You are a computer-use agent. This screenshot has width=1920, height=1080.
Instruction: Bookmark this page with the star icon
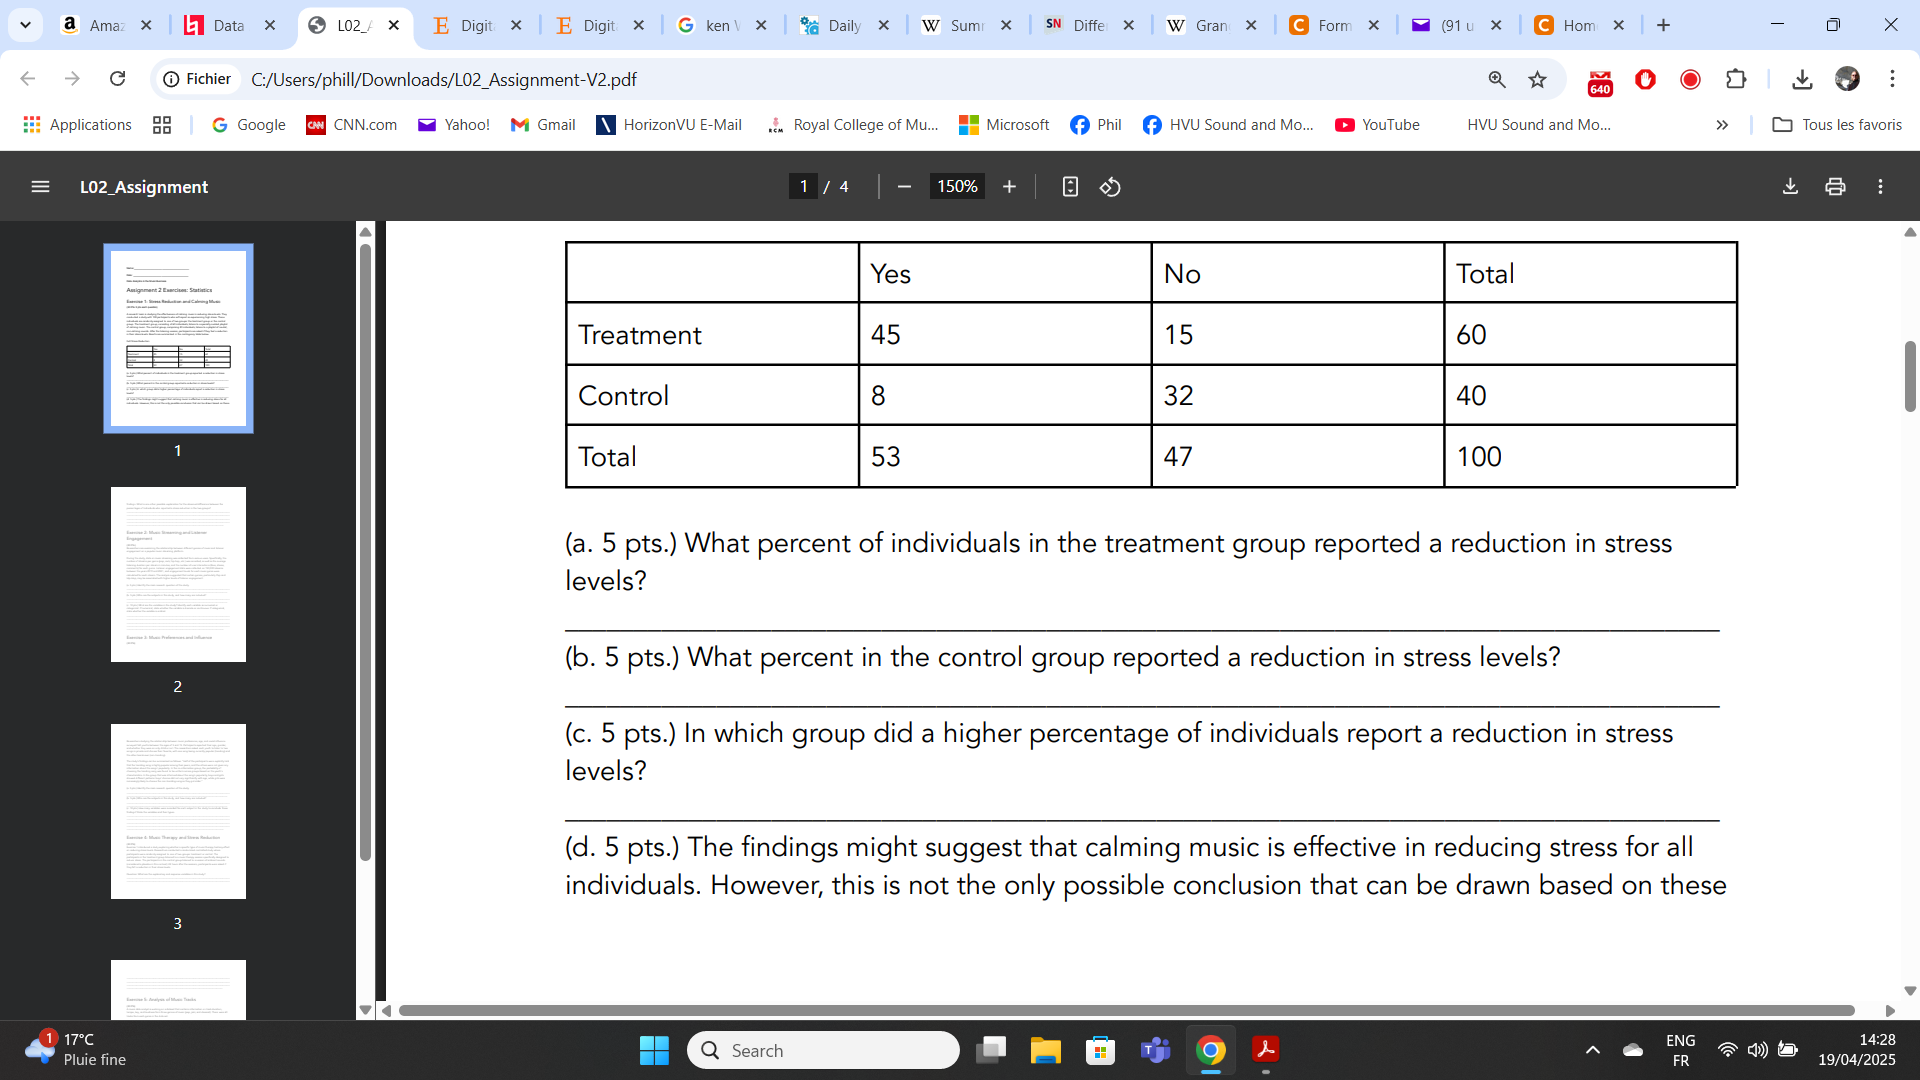click(x=1537, y=79)
